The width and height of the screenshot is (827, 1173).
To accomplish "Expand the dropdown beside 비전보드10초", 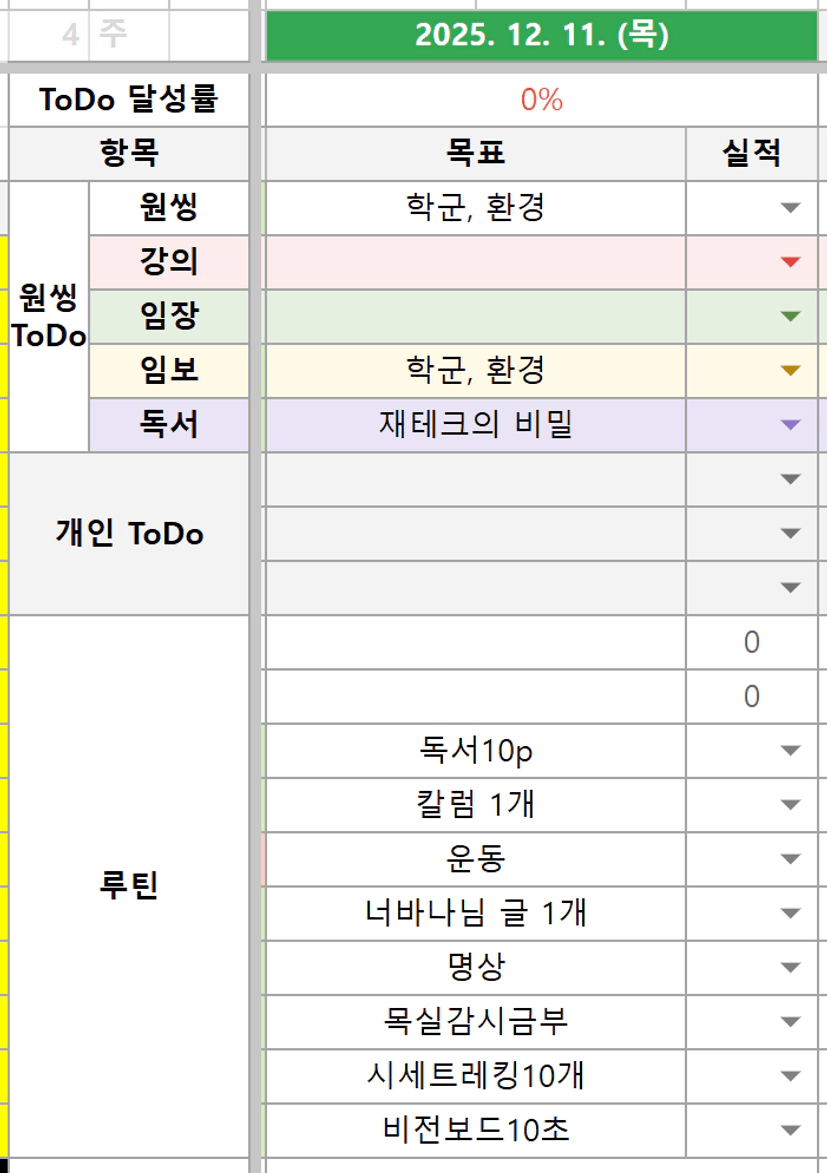I will (790, 1130).
